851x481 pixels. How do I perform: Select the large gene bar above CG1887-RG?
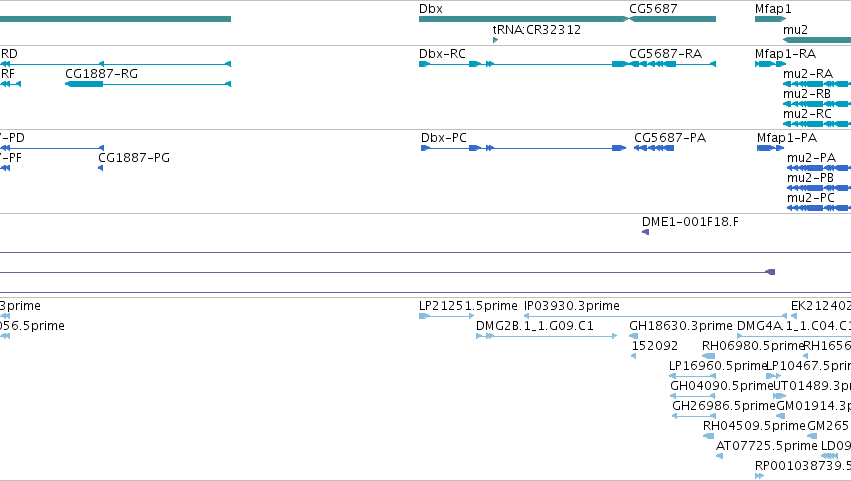(x=116, y=19)
